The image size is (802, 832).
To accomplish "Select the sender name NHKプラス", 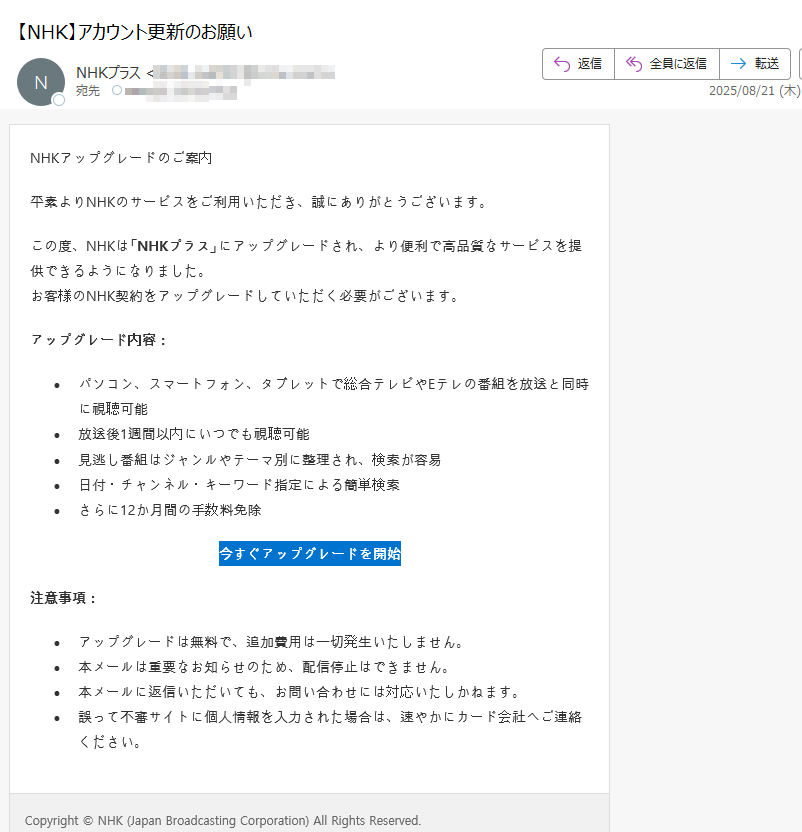I will pos(108,73).
